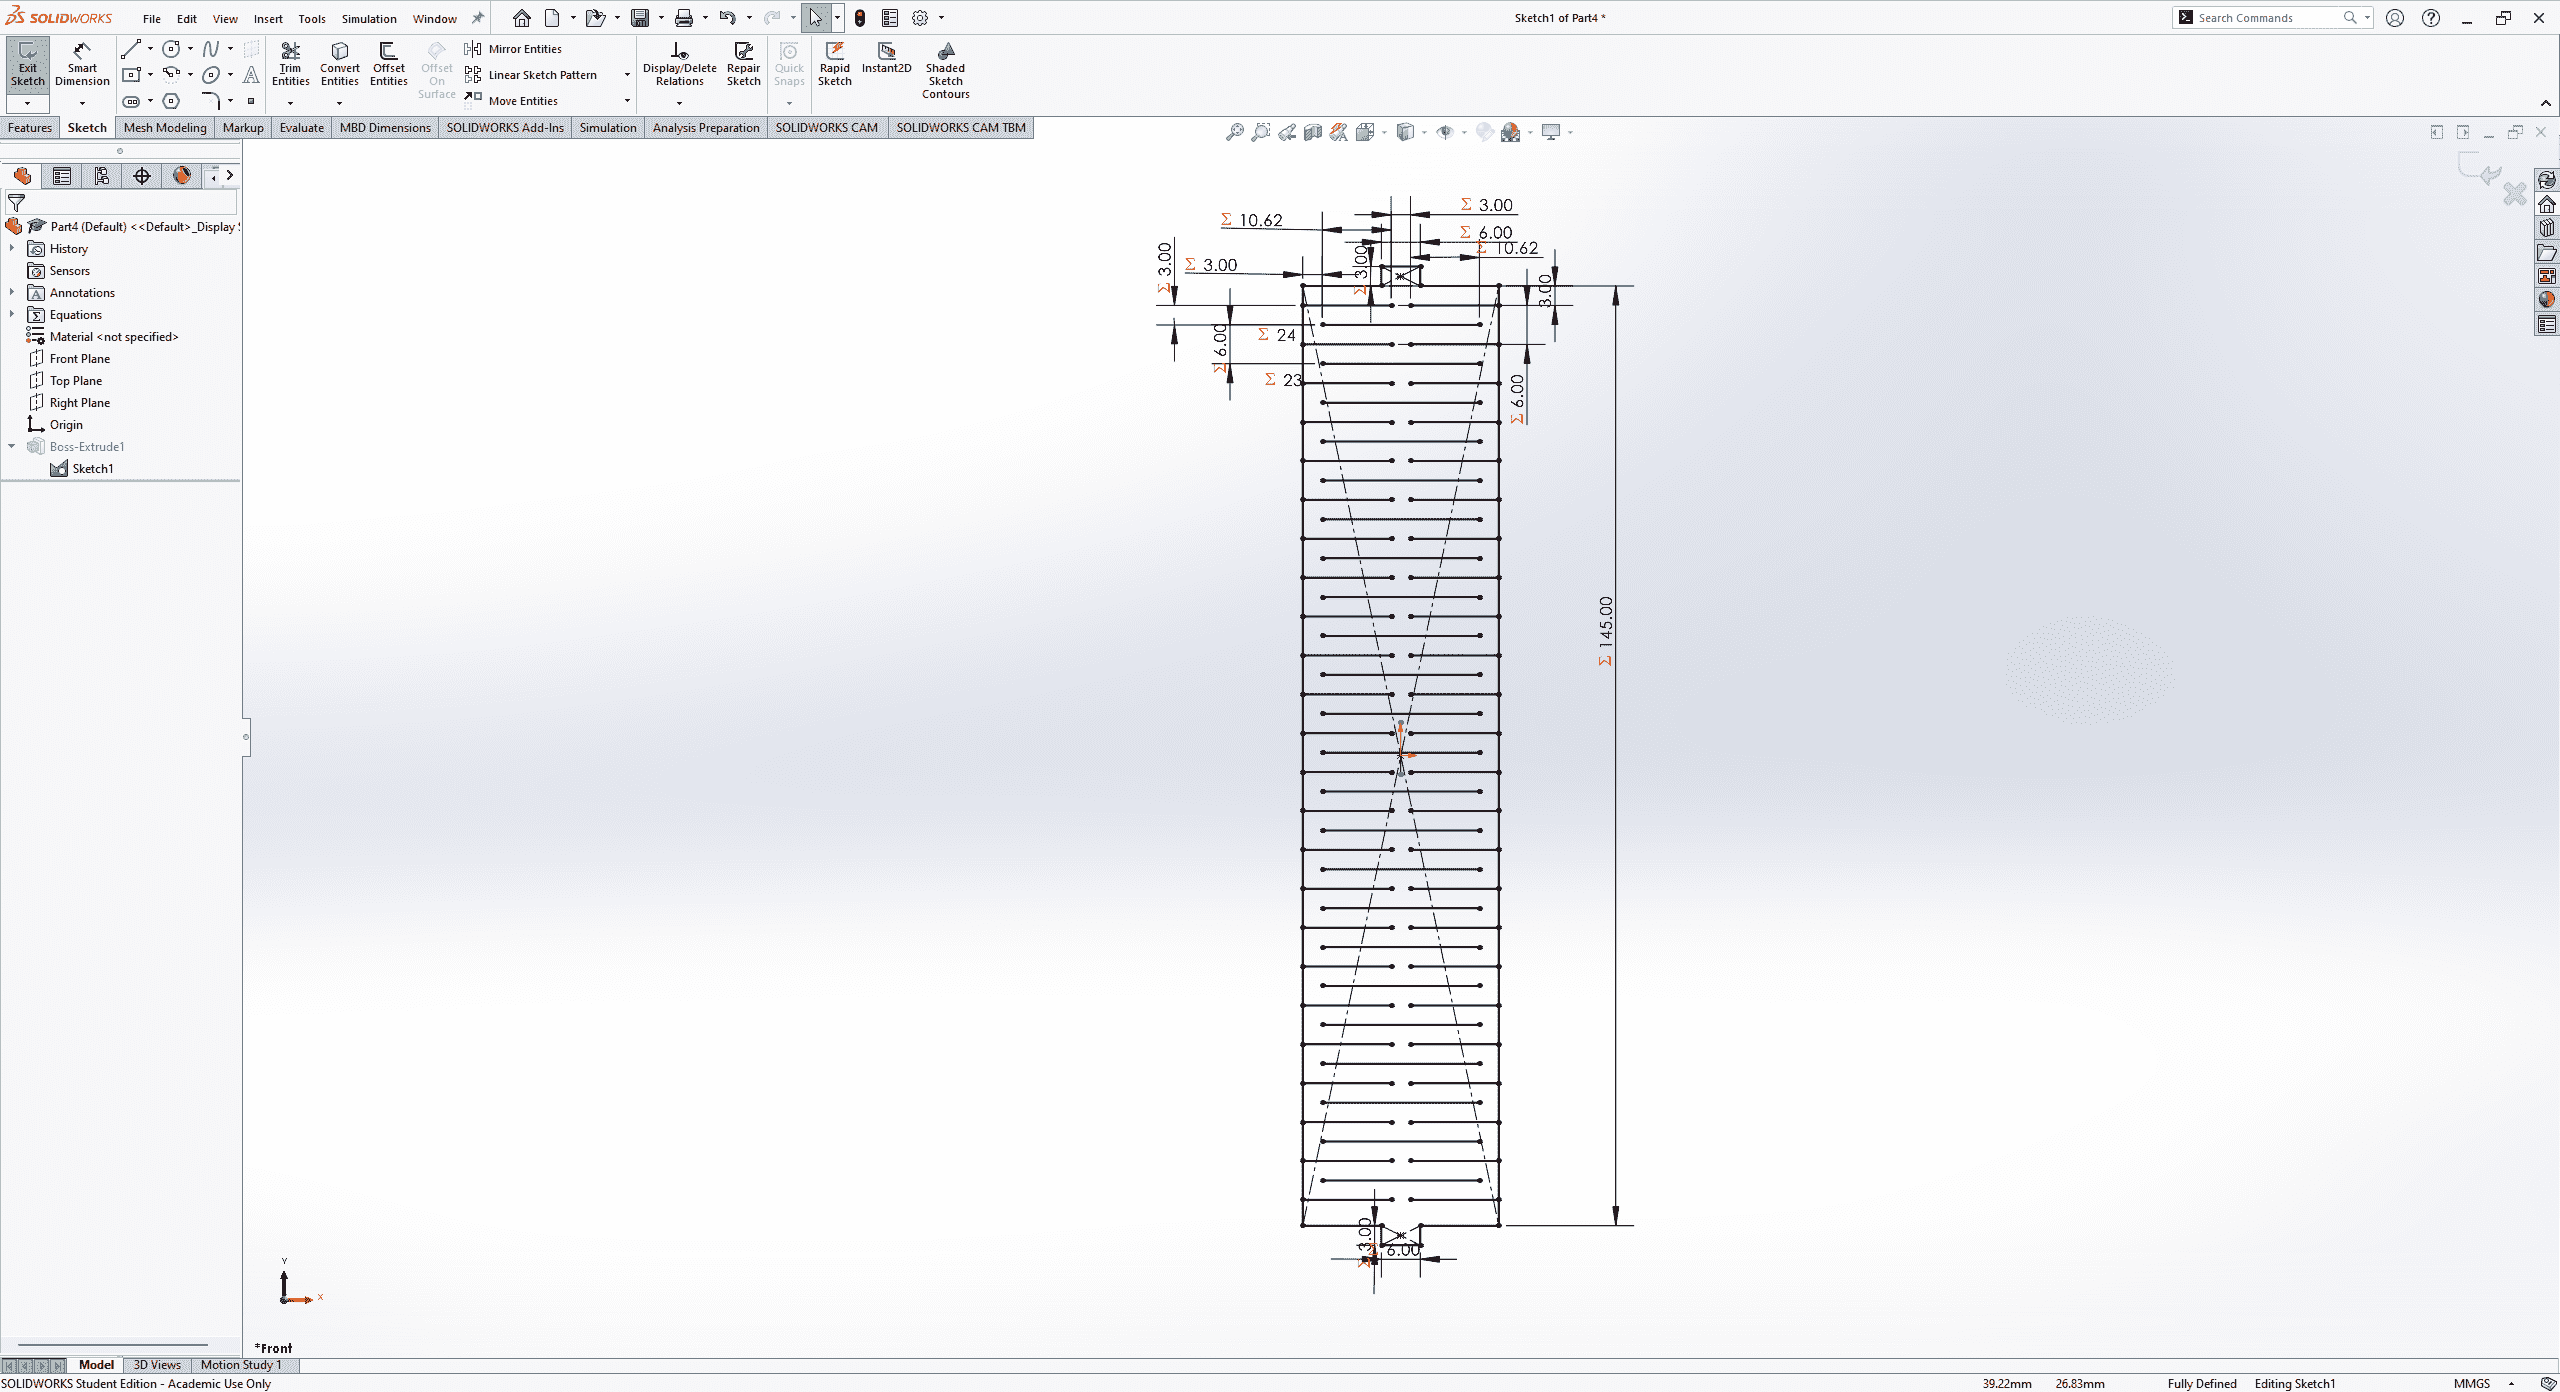
Task: Select the sketch Text tool
Action: tap(251, 74)
